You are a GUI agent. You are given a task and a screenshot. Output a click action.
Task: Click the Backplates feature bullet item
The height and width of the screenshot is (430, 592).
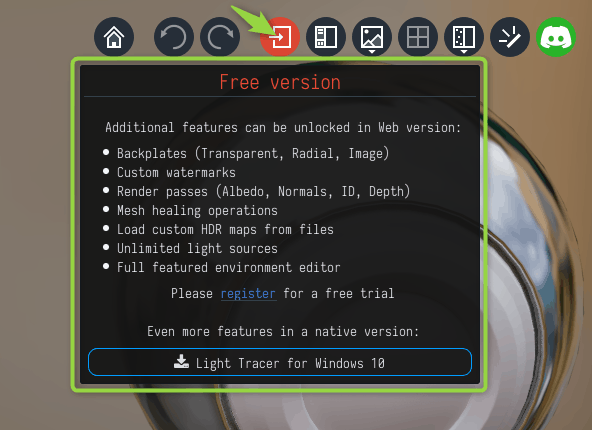coord(253,153)
